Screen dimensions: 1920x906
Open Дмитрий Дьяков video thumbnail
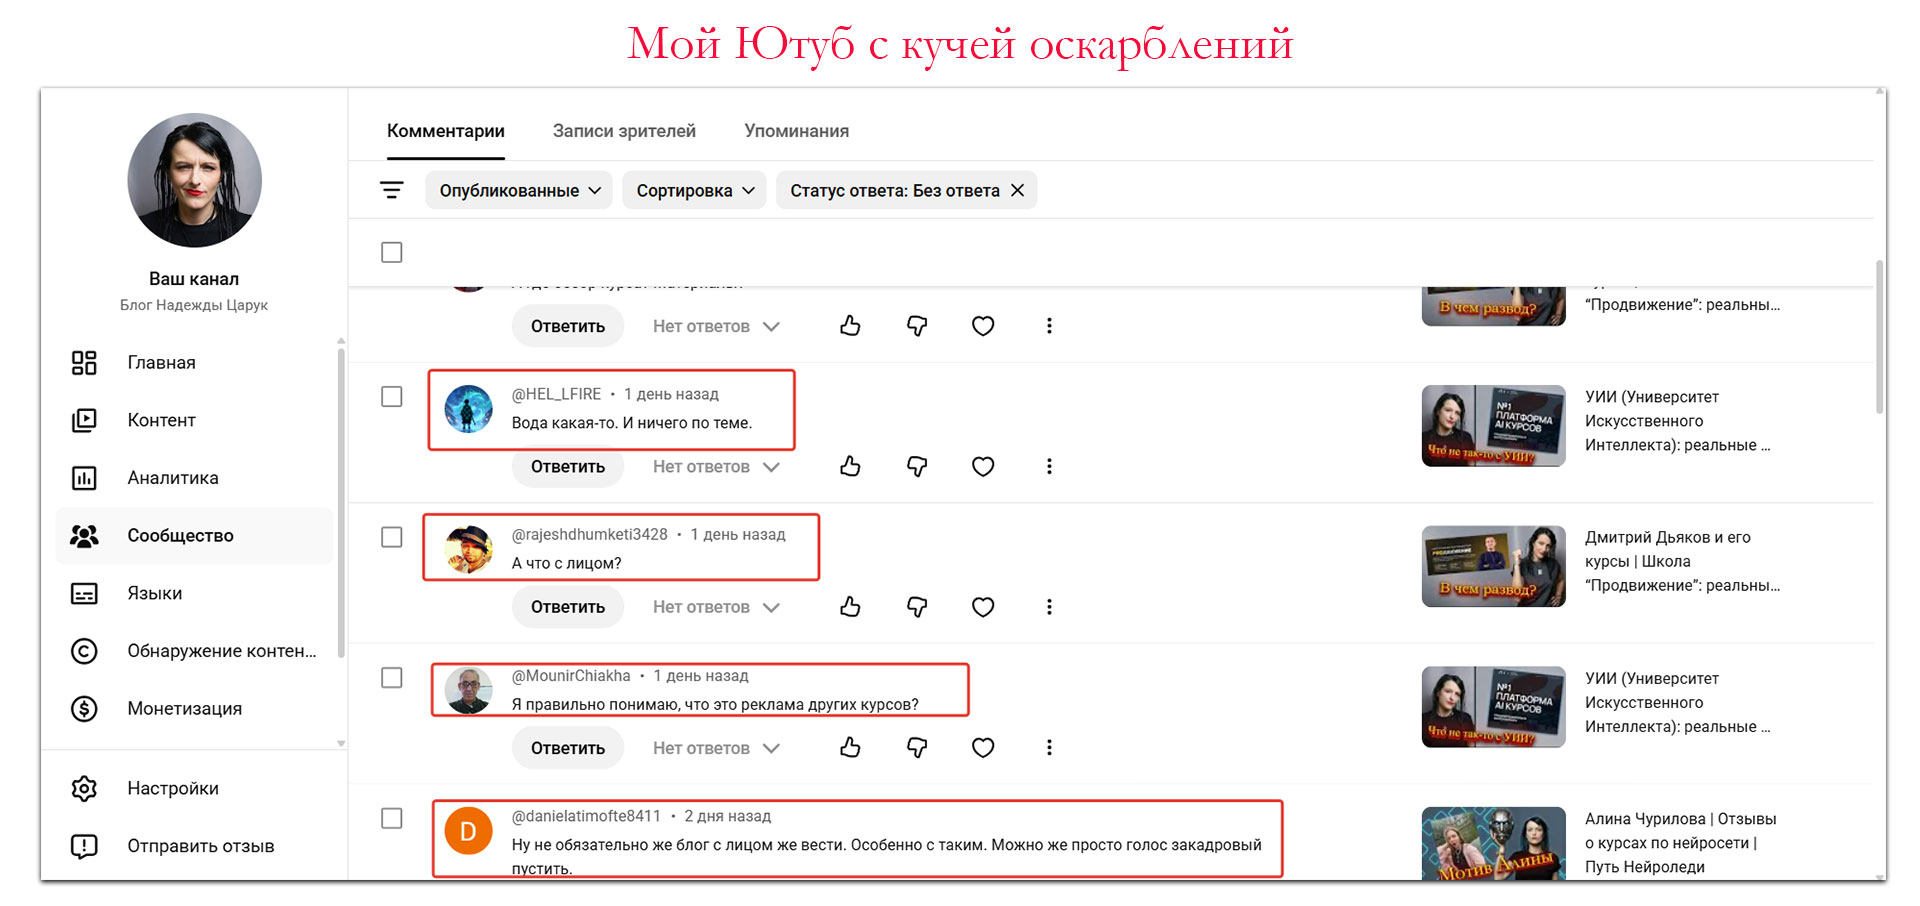coord(1493,566)
